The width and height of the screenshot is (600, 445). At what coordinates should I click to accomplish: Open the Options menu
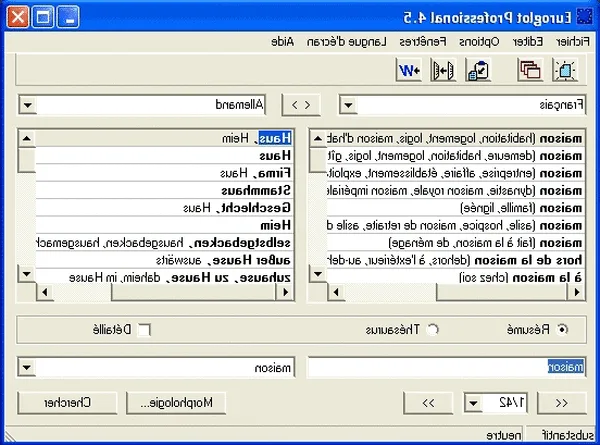[479, 42]
